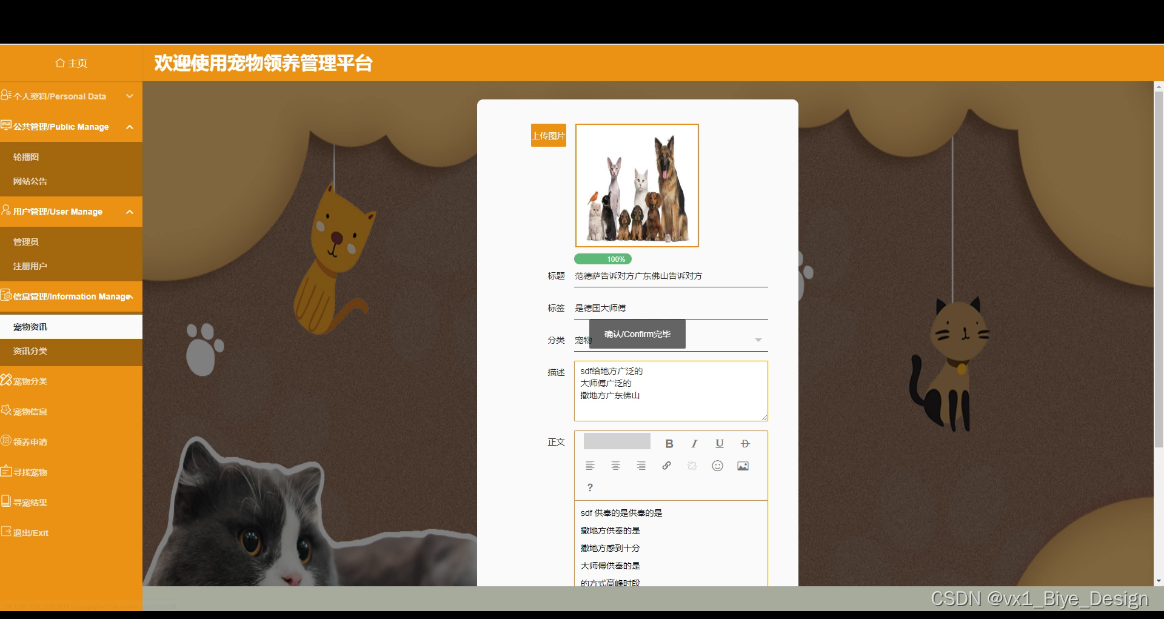Viewport: 1164px width, 619px height.
Task: Click the Information Manage document icon
Action: [6, 295]
